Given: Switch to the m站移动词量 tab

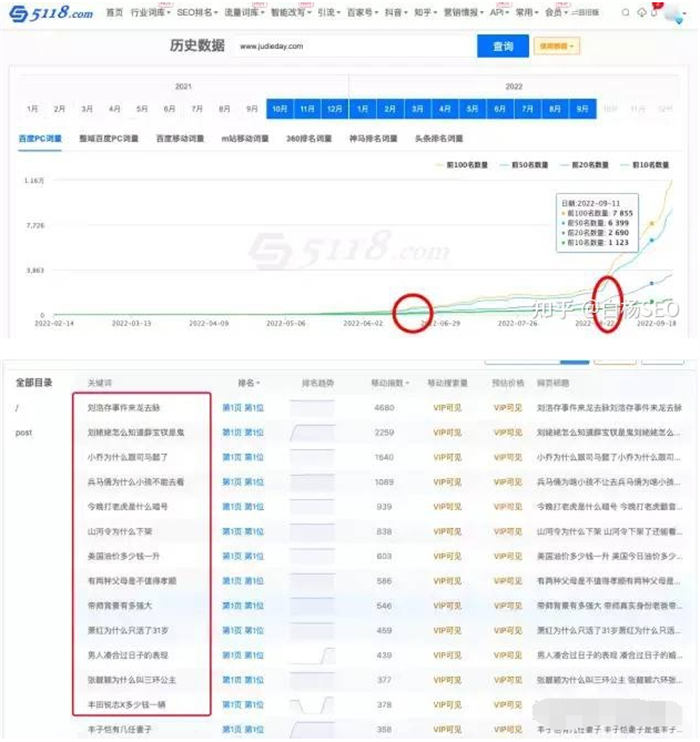Looking at the screenshot, I should pos(245,139).
